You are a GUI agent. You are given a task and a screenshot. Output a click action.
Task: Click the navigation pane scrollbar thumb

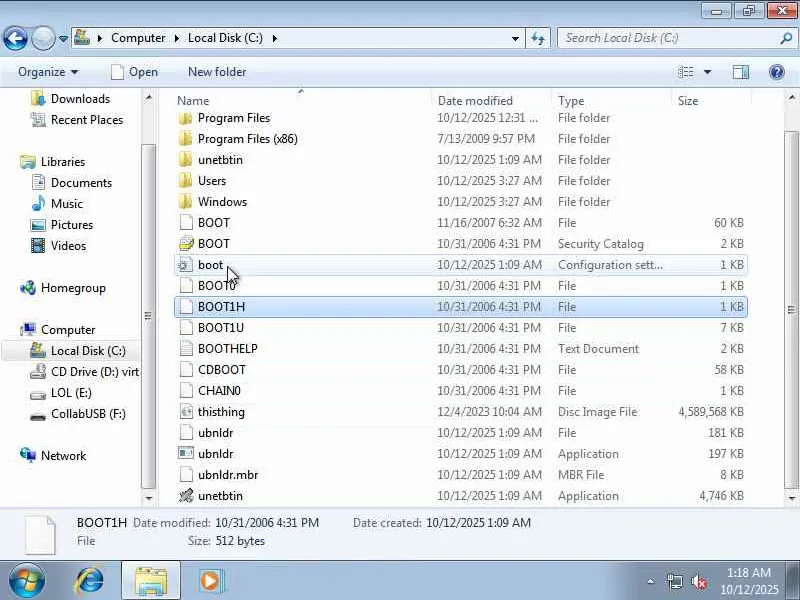click(148, 316)
